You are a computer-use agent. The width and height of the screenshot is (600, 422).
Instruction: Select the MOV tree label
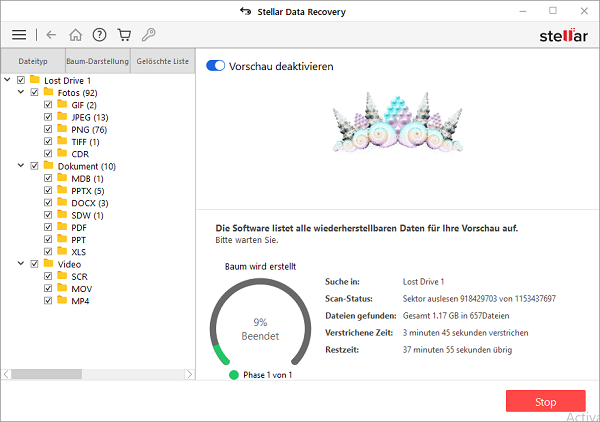82,288
